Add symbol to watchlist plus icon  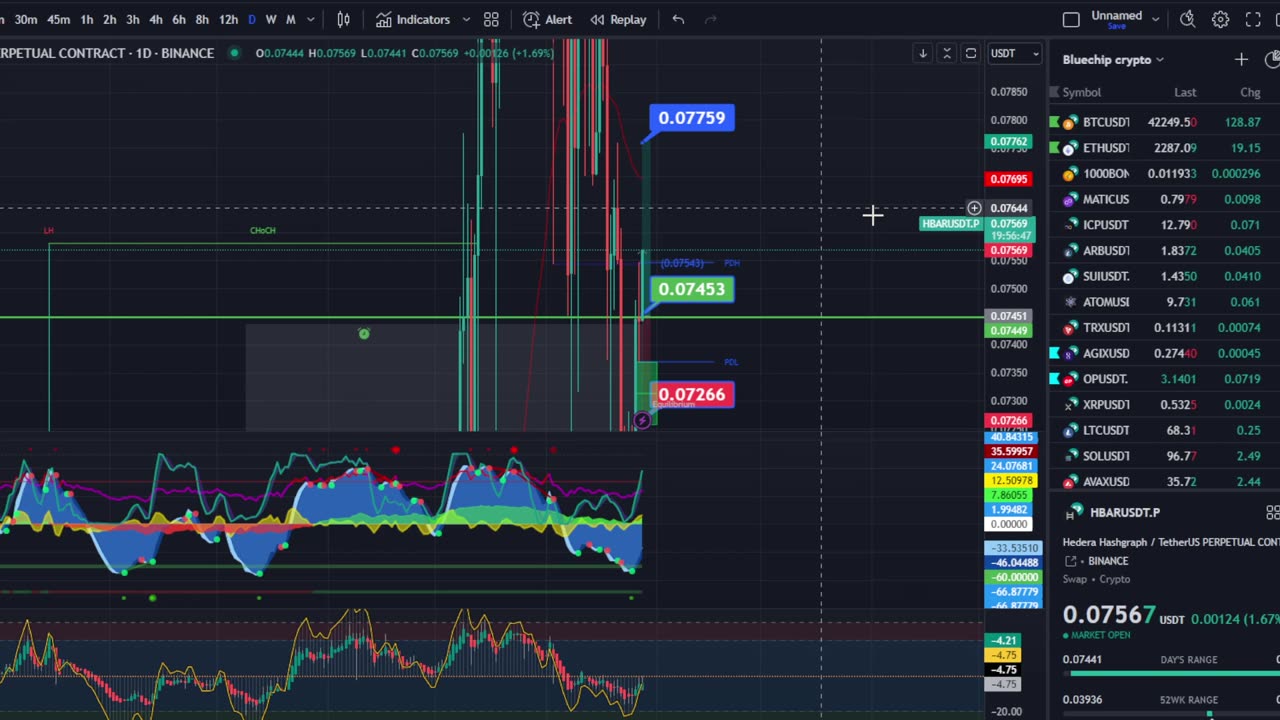(x=1241, y=60)
